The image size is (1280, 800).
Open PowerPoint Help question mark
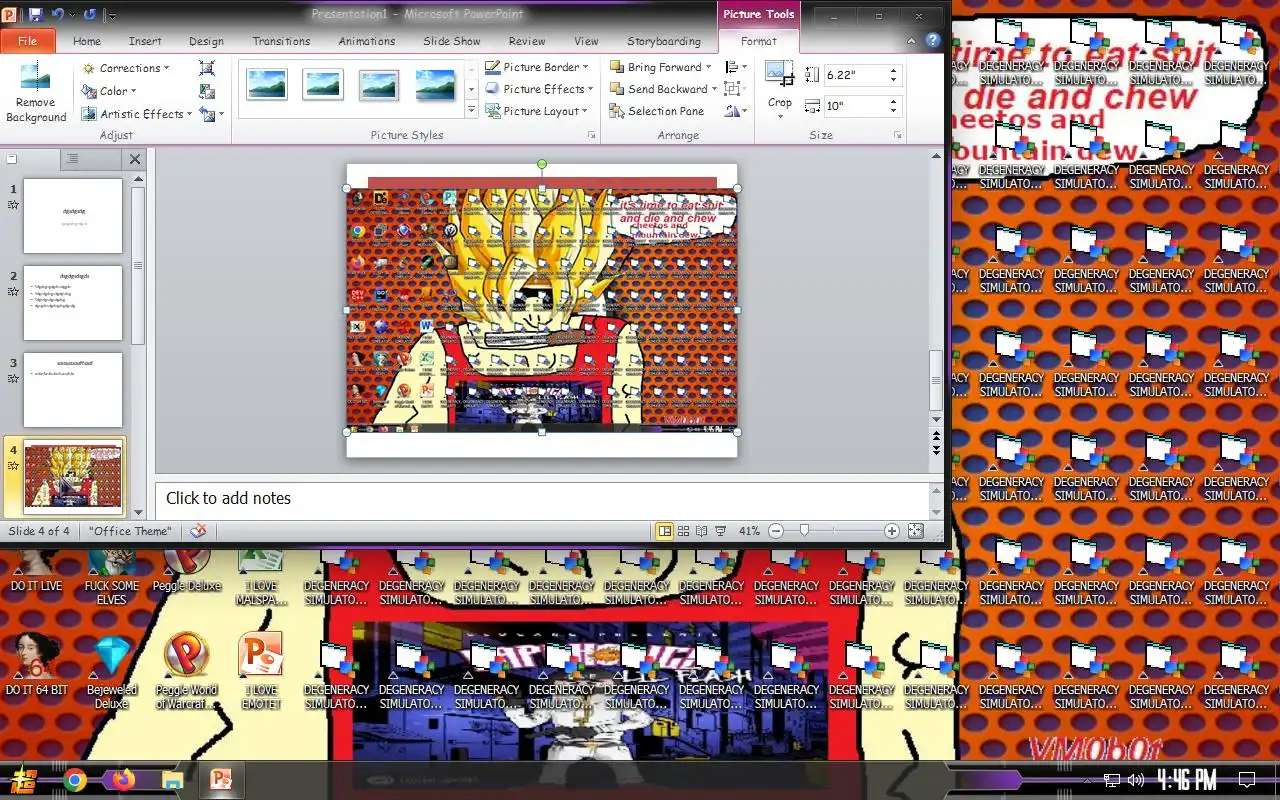click(x=933, y=41)
